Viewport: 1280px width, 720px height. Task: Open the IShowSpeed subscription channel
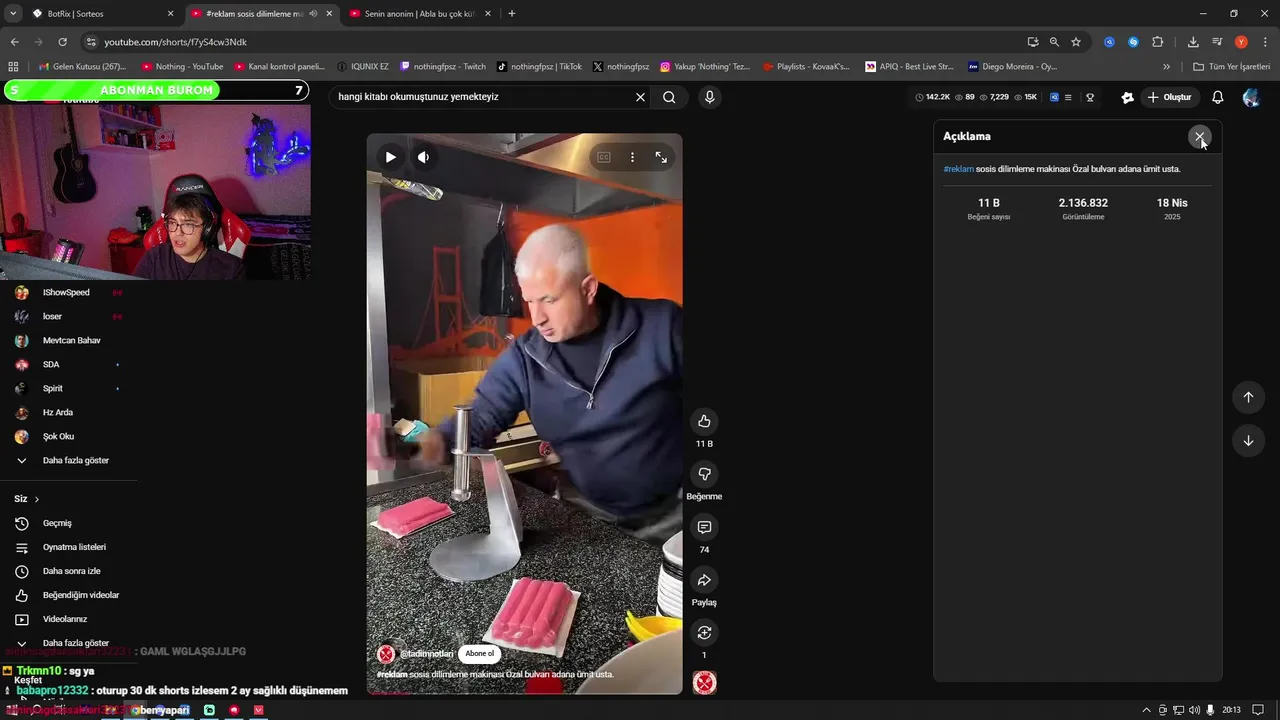pyautogui.click(x=65, y=292)
